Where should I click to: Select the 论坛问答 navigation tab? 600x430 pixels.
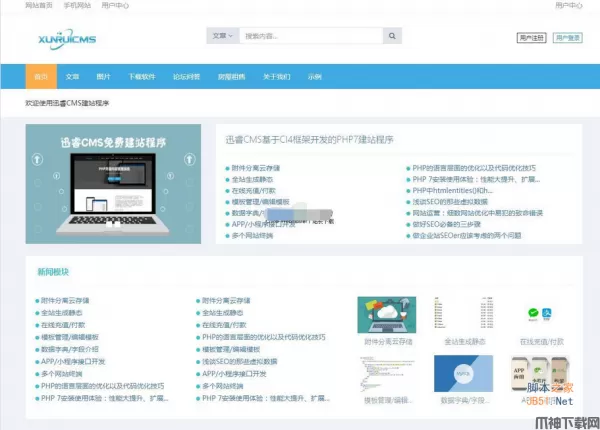(x=187, y=77)
